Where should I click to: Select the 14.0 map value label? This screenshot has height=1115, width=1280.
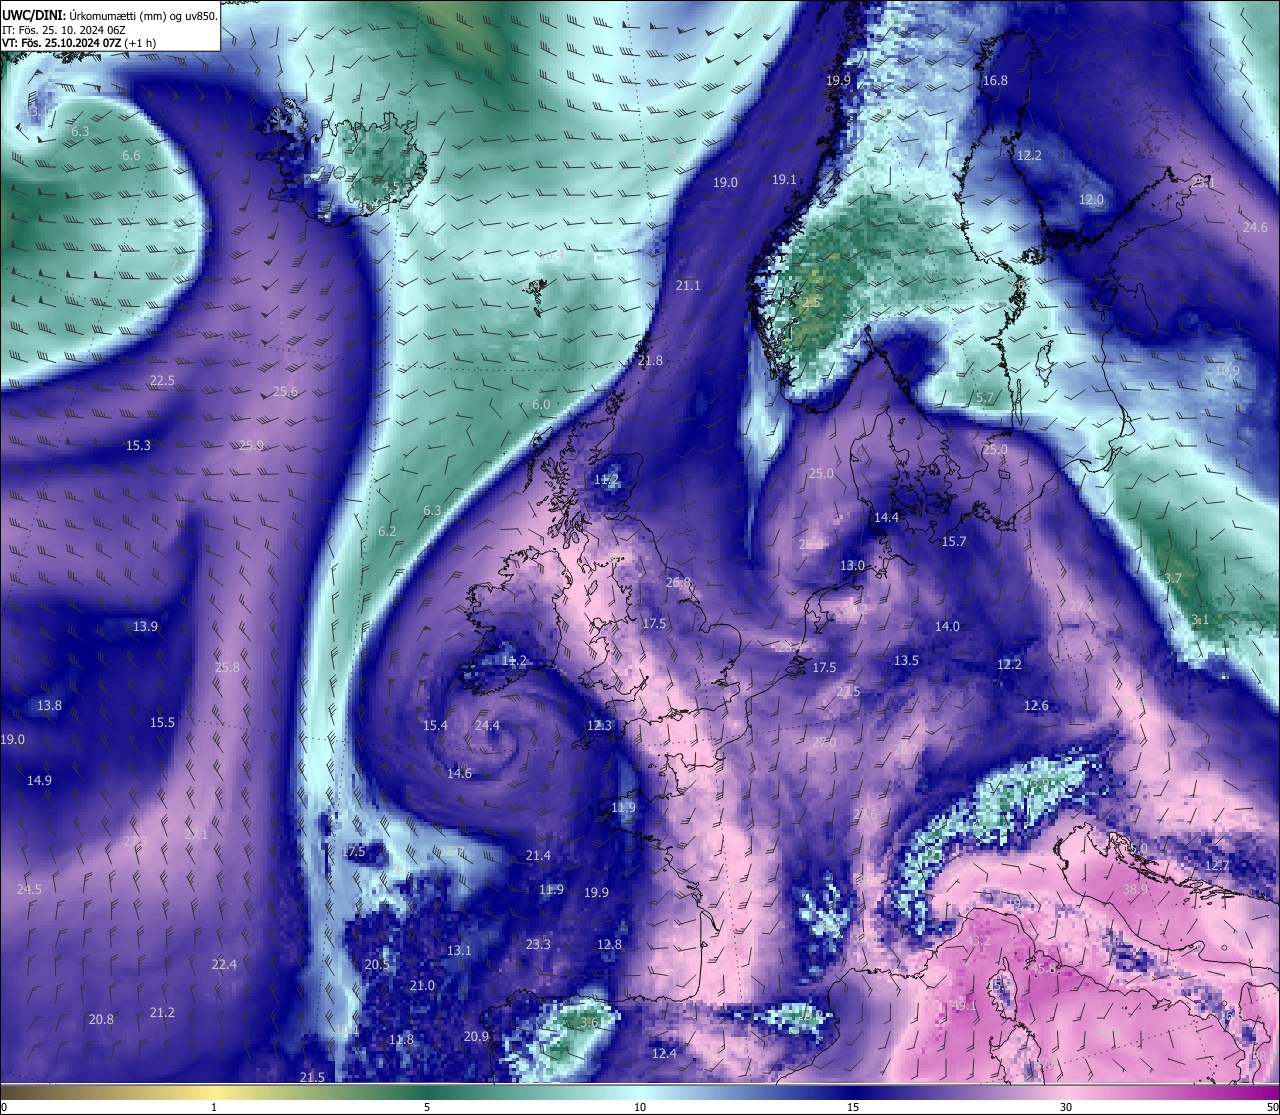(947, 627)
